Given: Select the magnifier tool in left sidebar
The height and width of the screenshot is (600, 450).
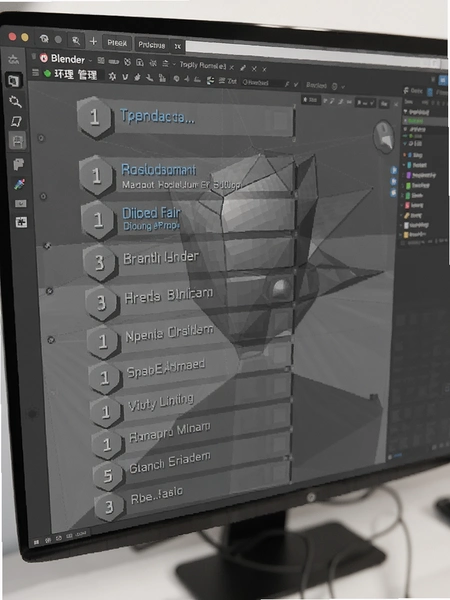Looking at the screenshot, I should tap(15, 101).
